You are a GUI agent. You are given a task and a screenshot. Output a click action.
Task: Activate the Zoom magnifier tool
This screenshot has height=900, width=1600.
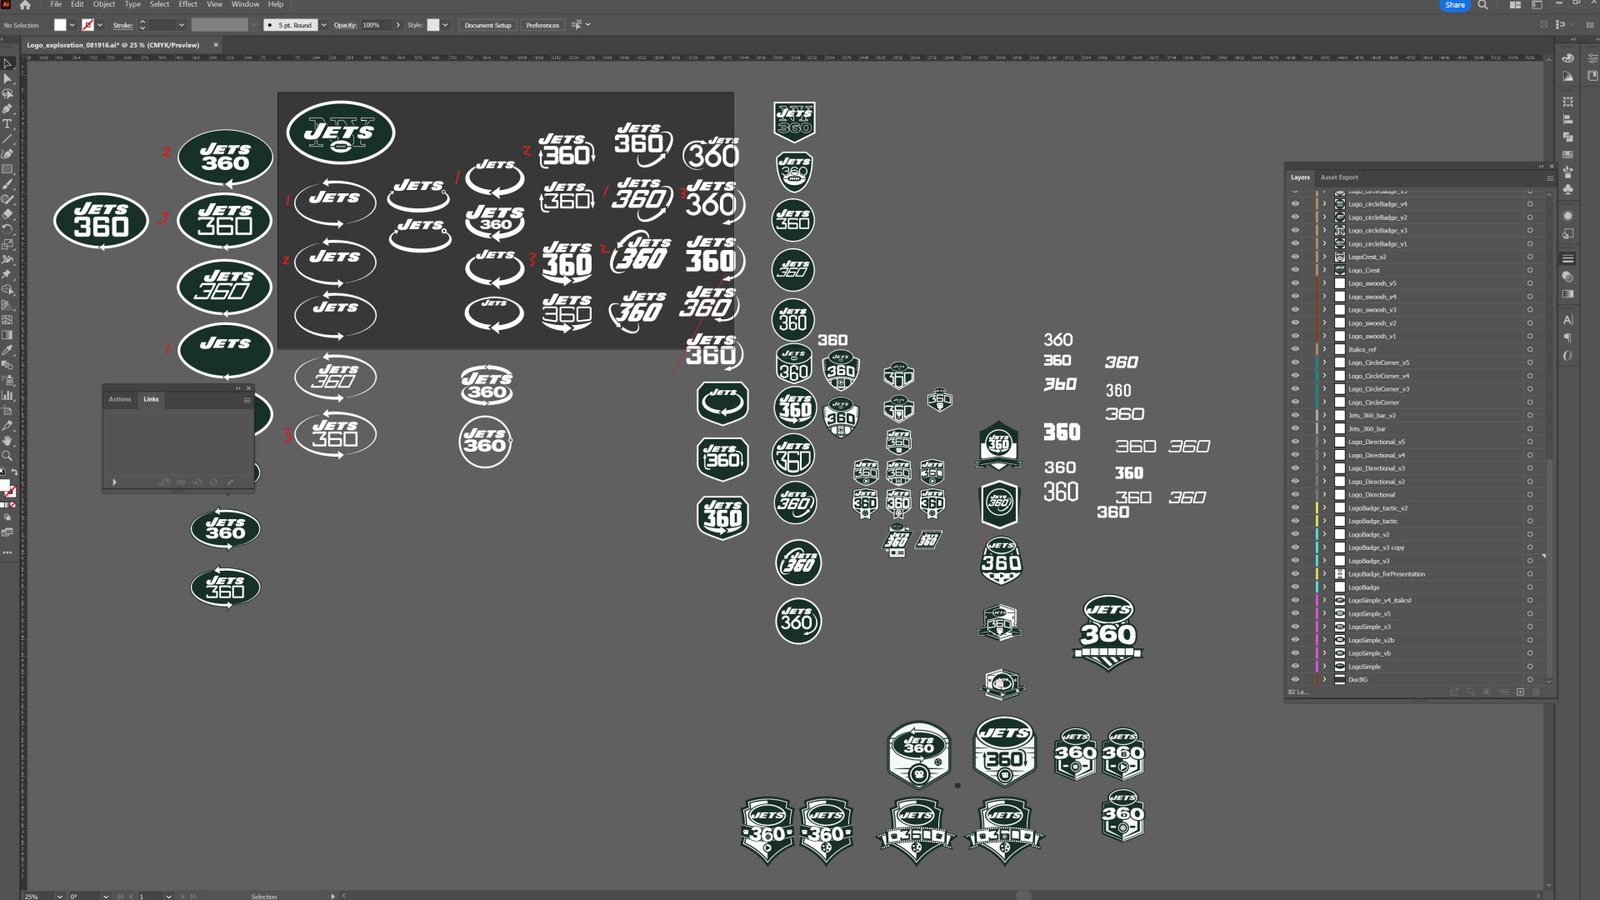[7, 456]
